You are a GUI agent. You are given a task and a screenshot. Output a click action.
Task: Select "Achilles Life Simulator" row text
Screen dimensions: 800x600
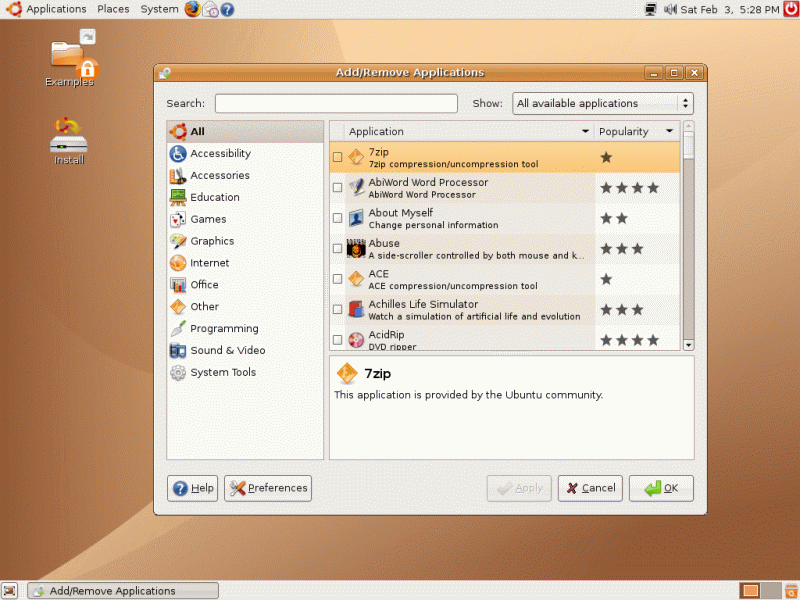point(423,304)
